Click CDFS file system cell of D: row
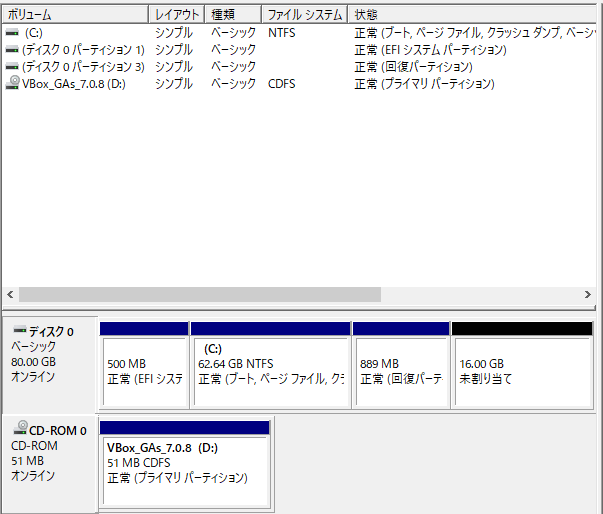The width and height of the screenshot is (603, 514). (282, 83)
